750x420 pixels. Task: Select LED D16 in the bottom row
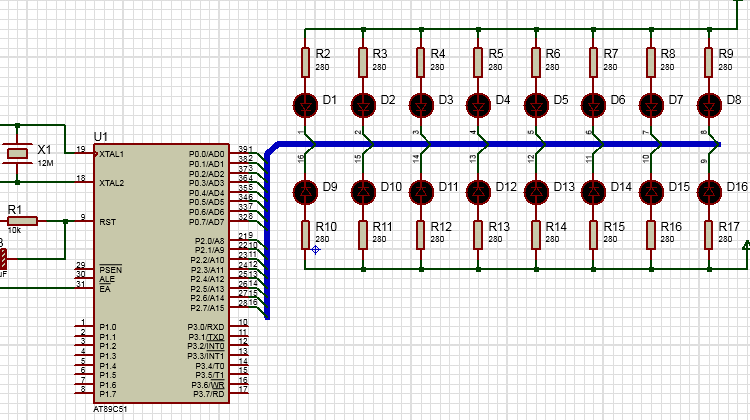pos(709,192)
